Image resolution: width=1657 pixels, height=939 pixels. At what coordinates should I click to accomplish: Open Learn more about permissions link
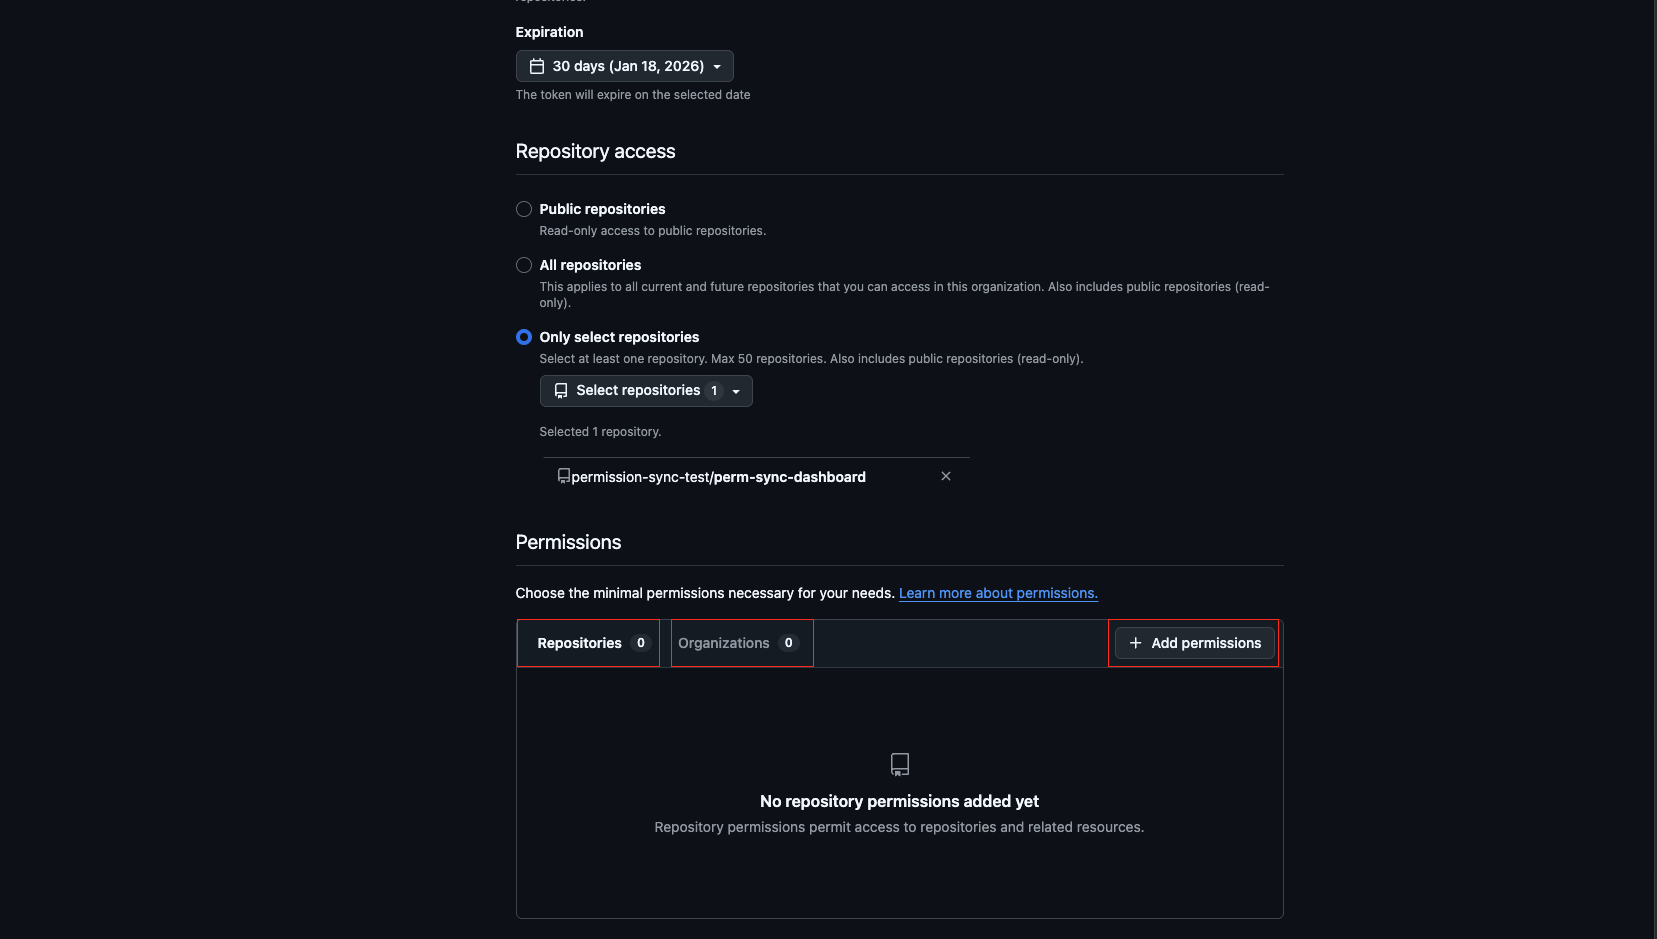(x=997, y=593)
